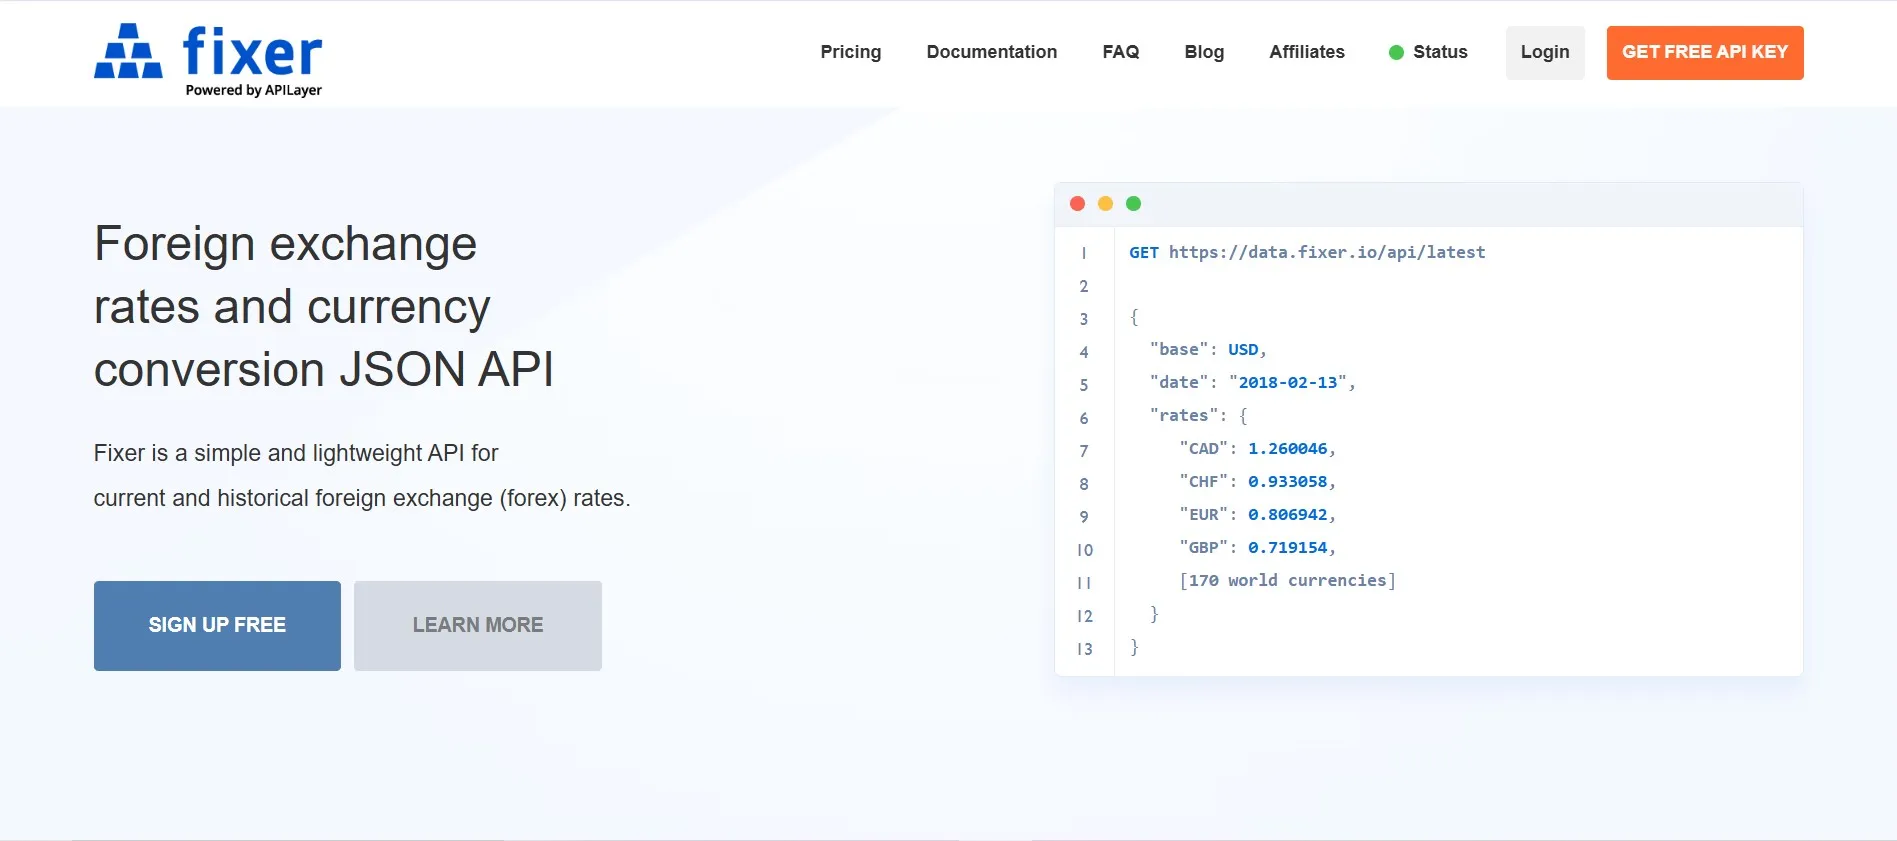Image resolution: width=1897 pixels, height=841 pixels.
Task: Open the Affiliates page
Action: coord(1307,52)
